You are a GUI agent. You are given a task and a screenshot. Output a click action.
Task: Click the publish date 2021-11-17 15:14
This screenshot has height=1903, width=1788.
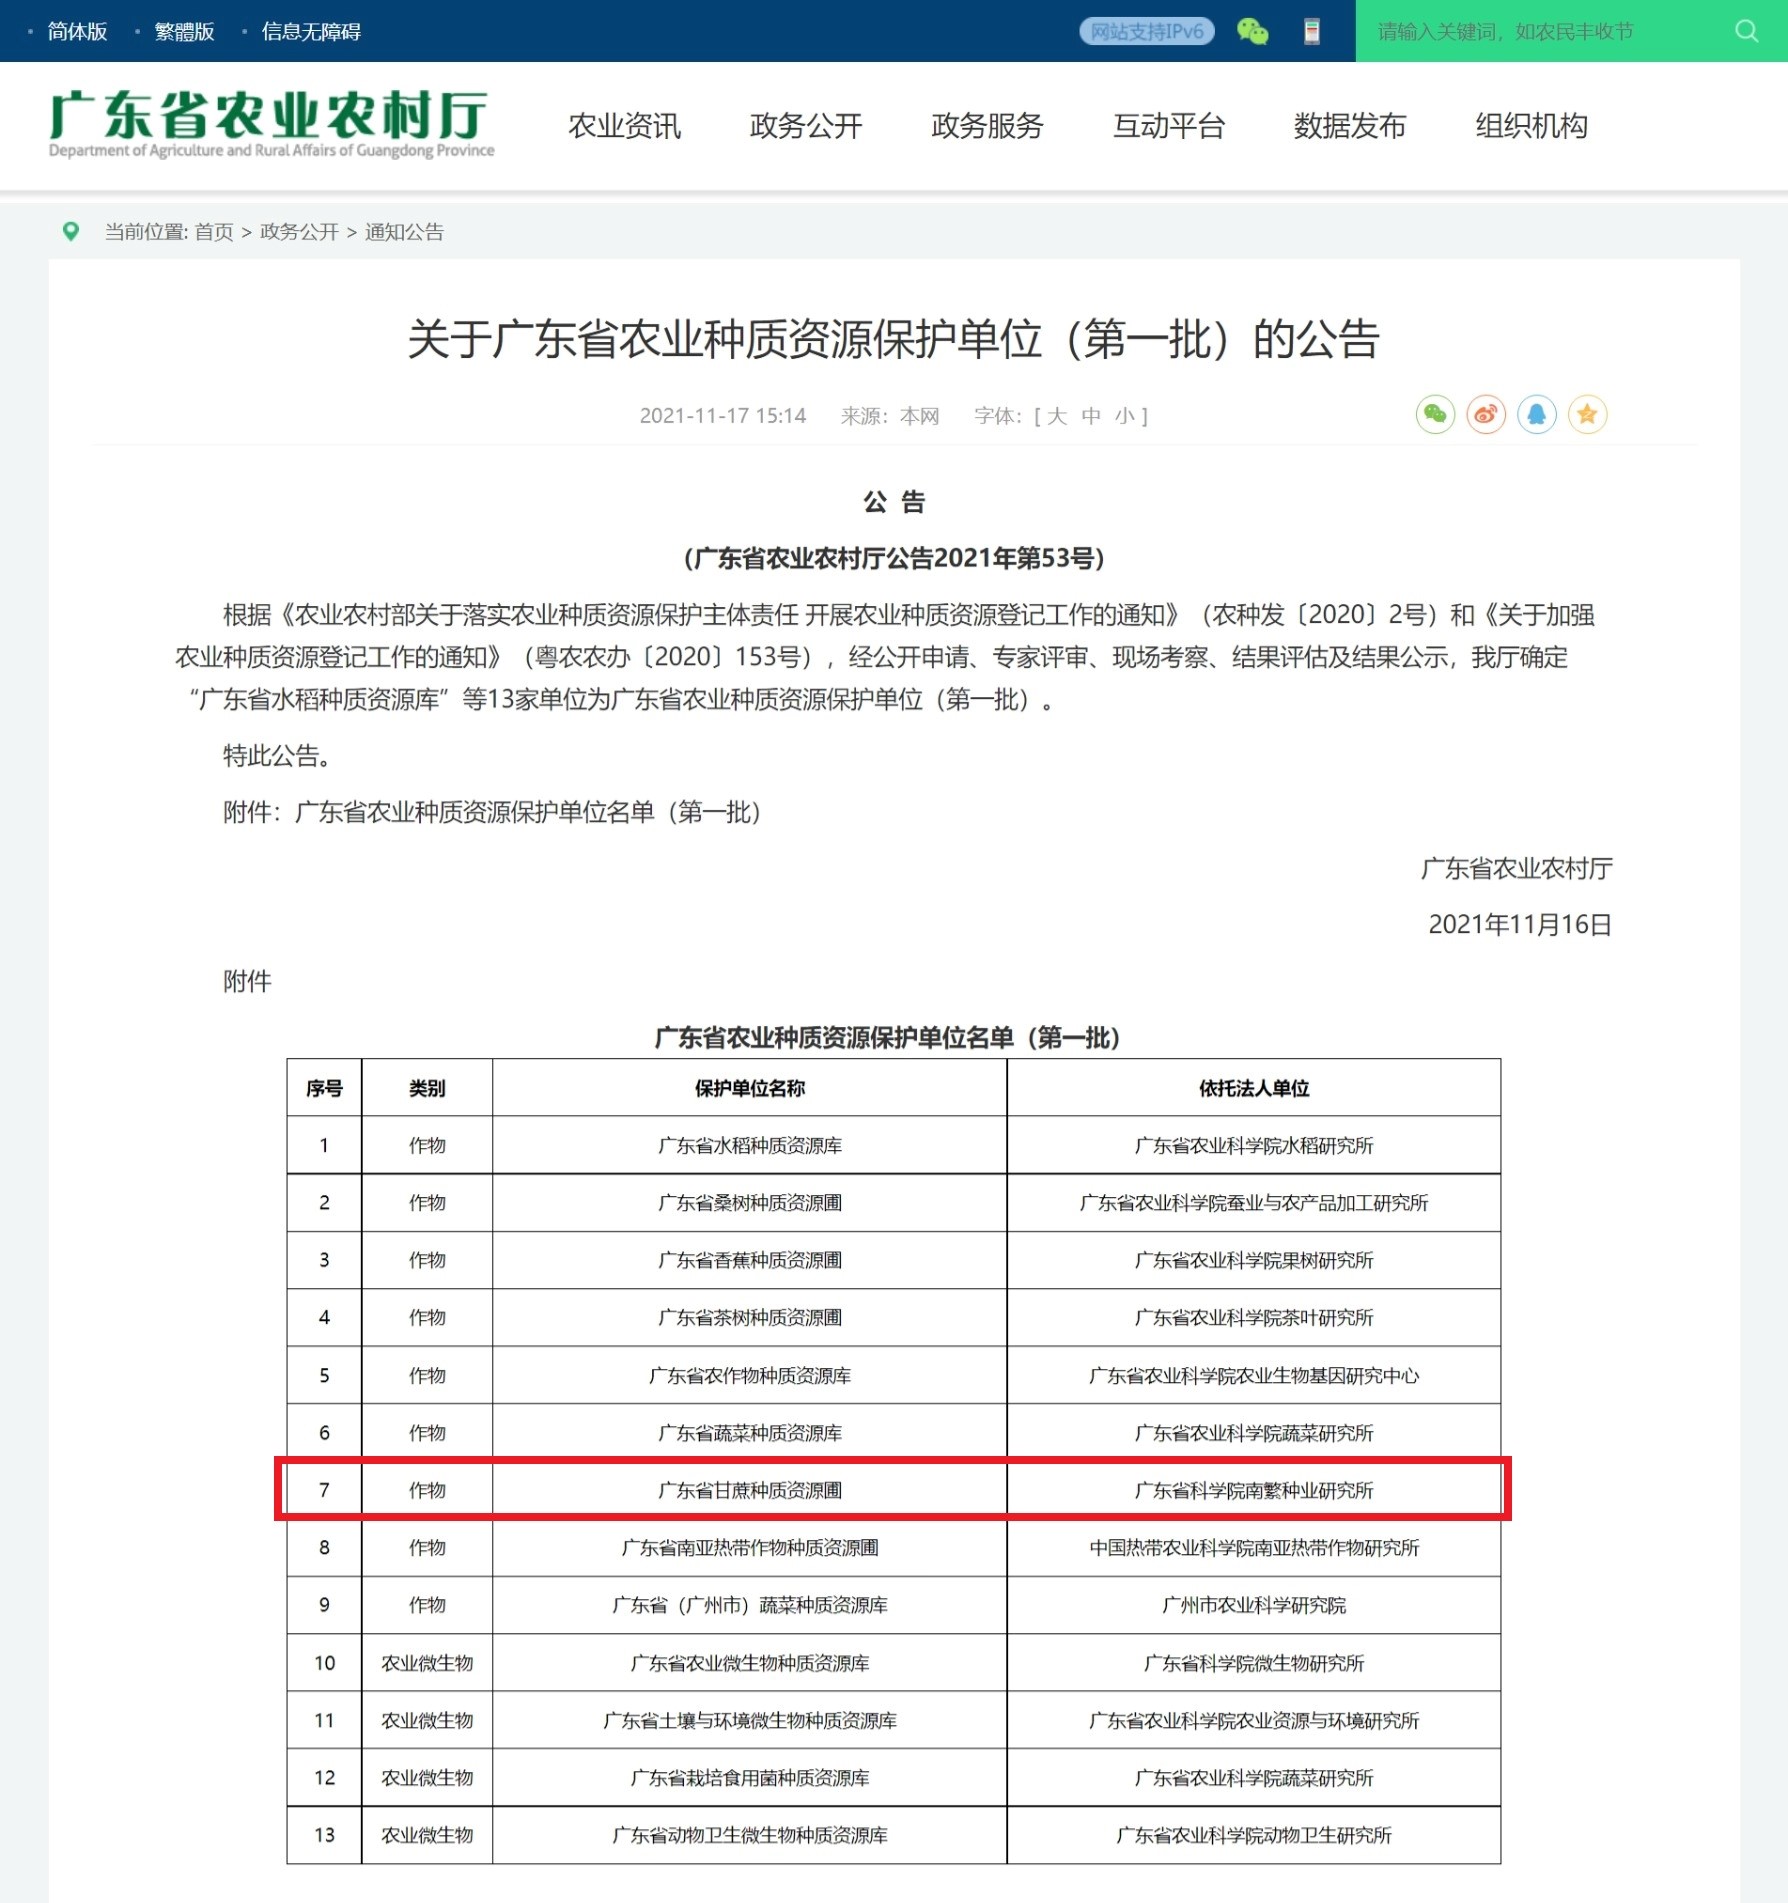tap(723, 415)
